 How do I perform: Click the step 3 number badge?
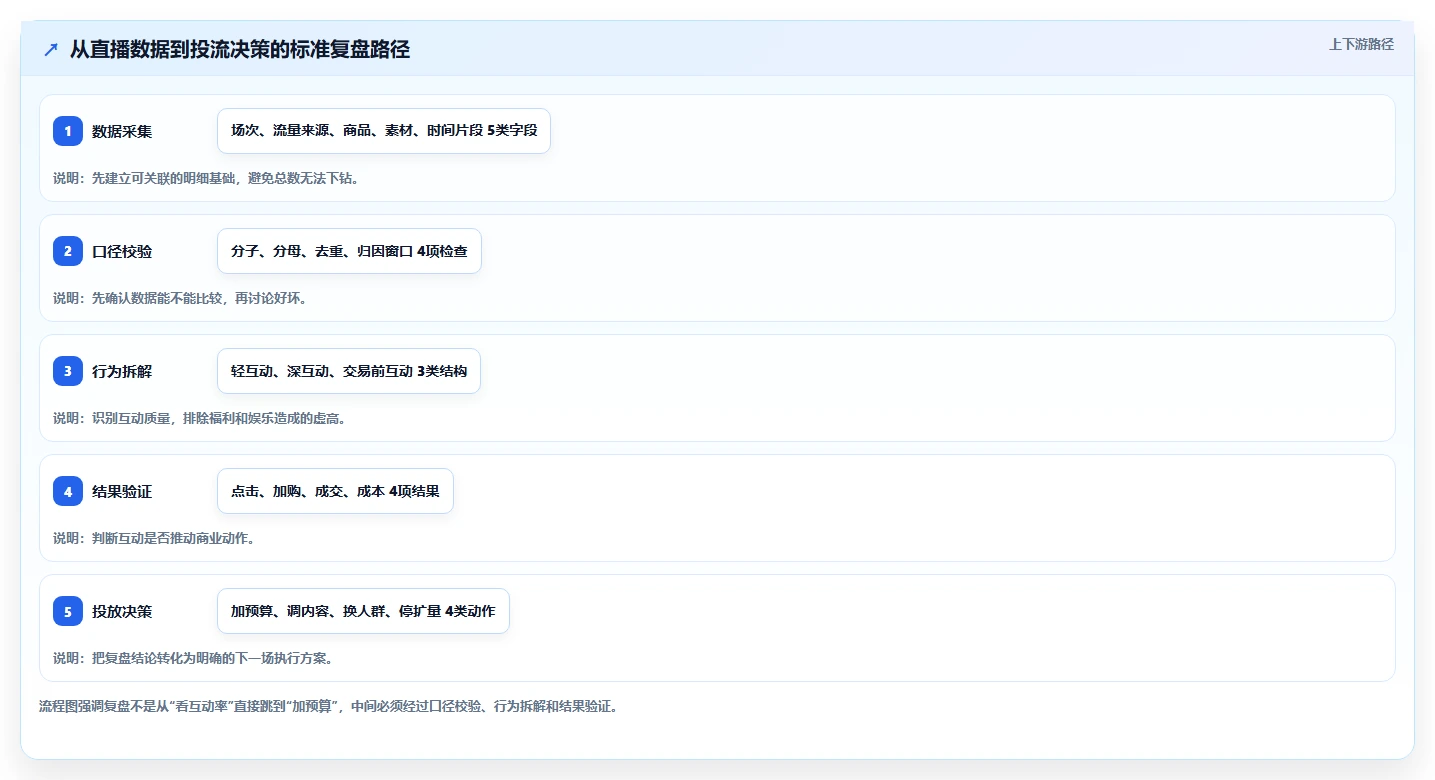pyautogui.click(x=68, y=371)
